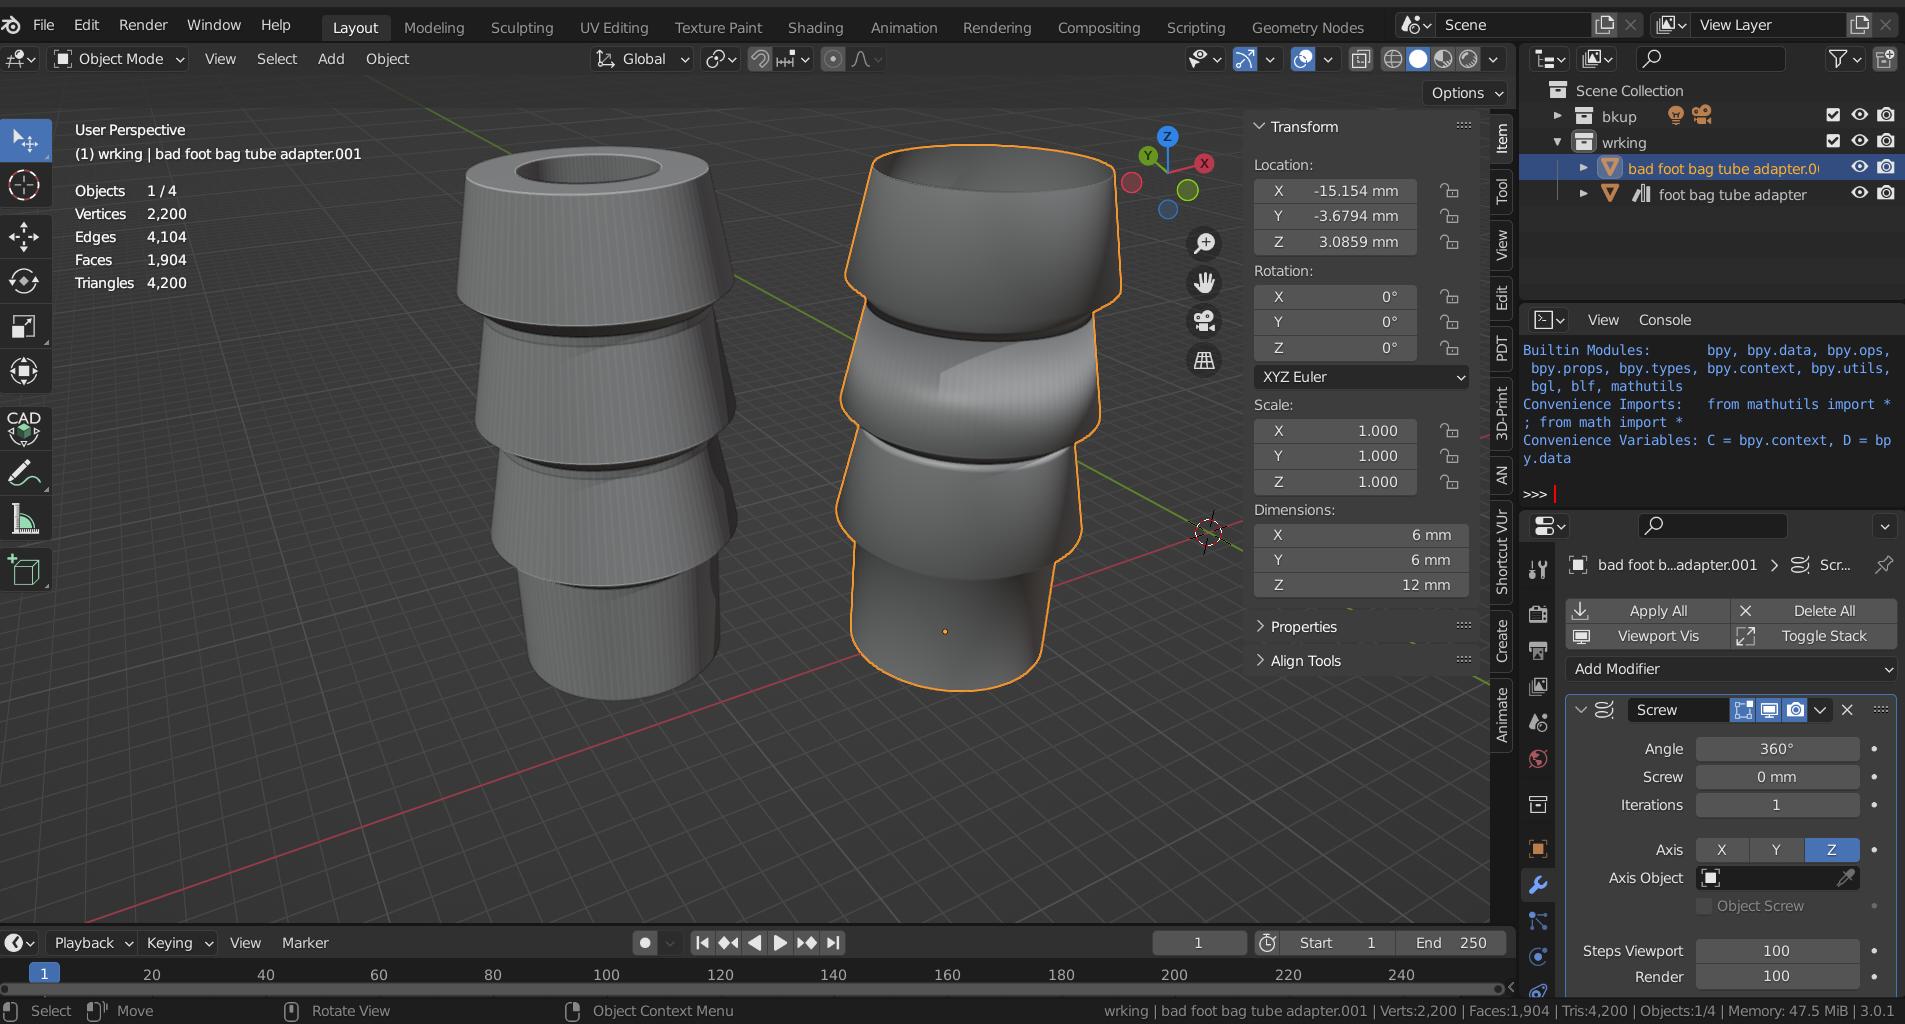
Task: Select the Cursor tool in toolbar
Action: [x=25, y=186]
